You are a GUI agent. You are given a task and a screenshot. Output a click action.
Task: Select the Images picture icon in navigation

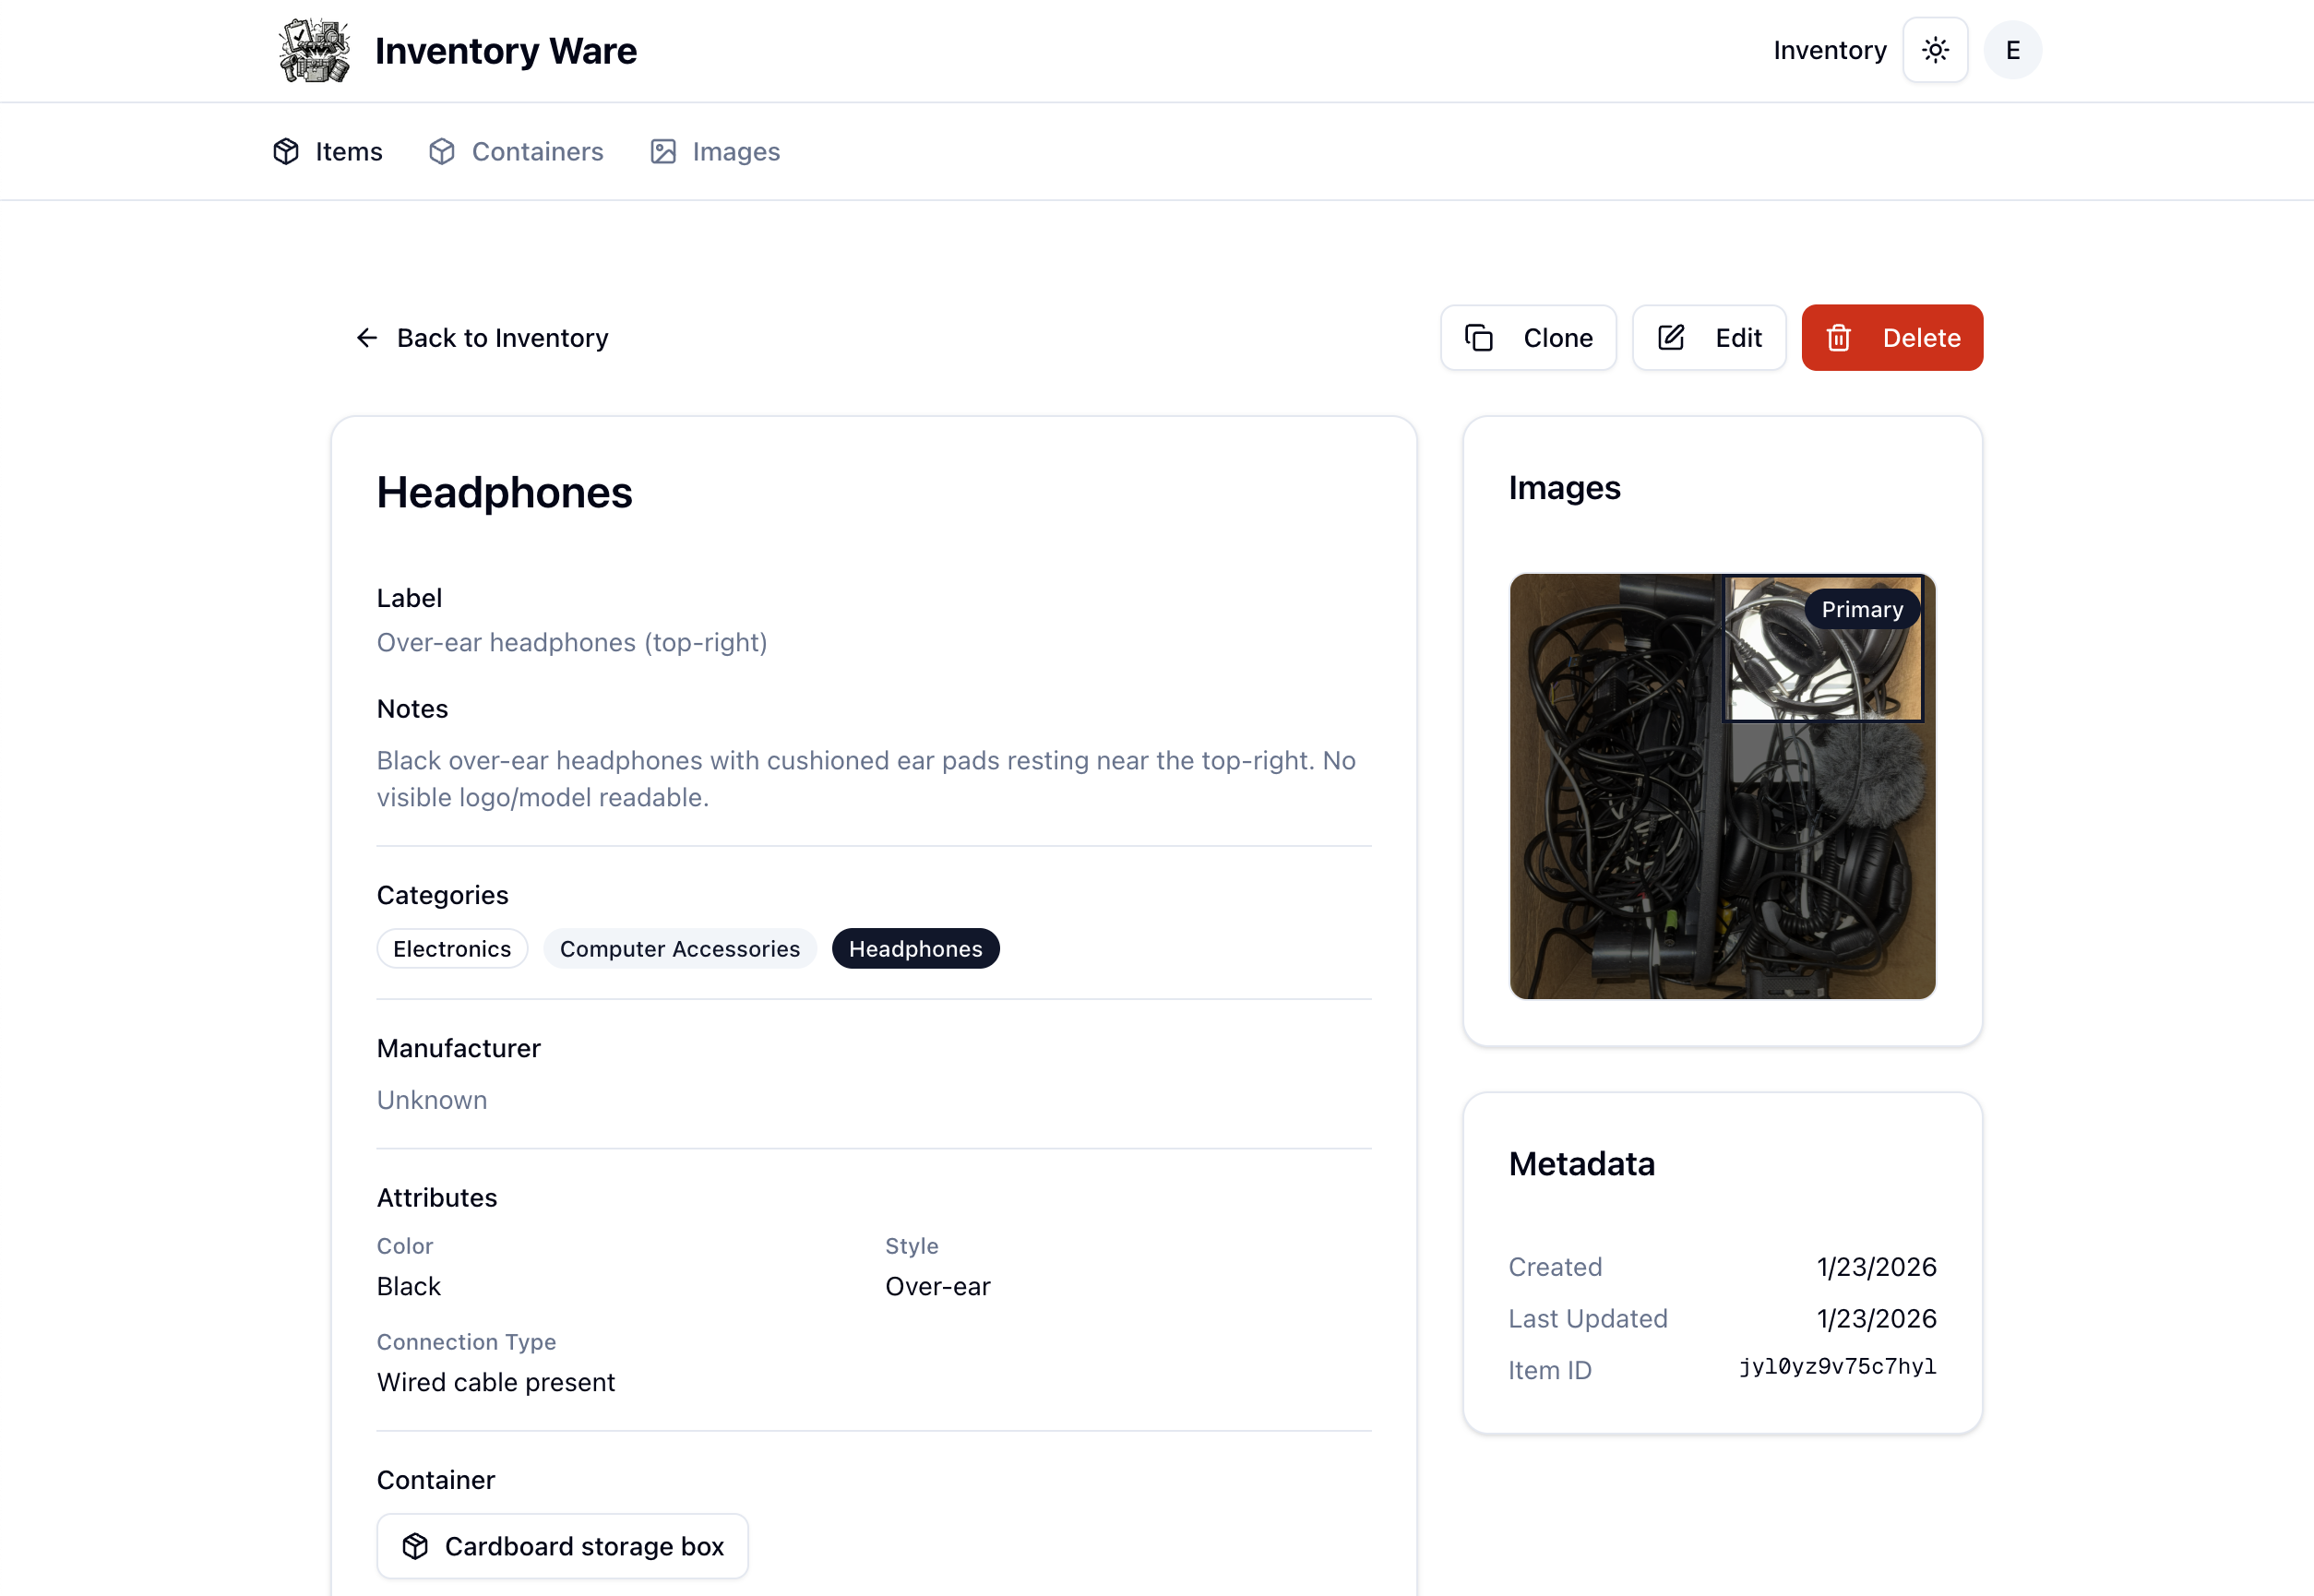click(x=662, y=151)
